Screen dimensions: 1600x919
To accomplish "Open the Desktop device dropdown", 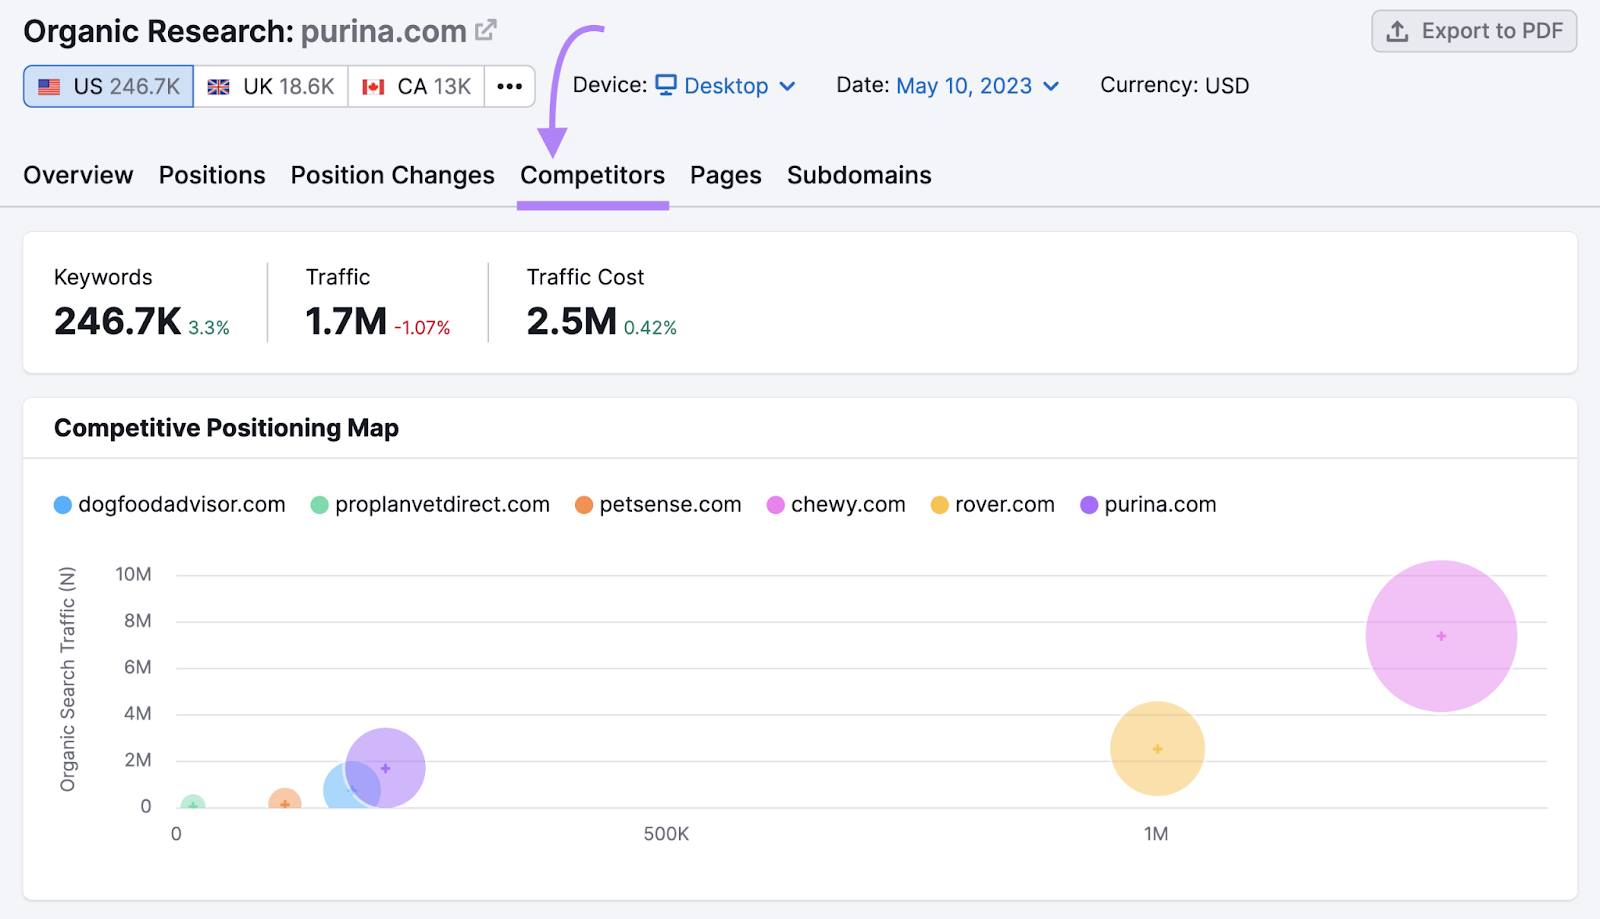I will pyautogui.click(x=726, y=86).
